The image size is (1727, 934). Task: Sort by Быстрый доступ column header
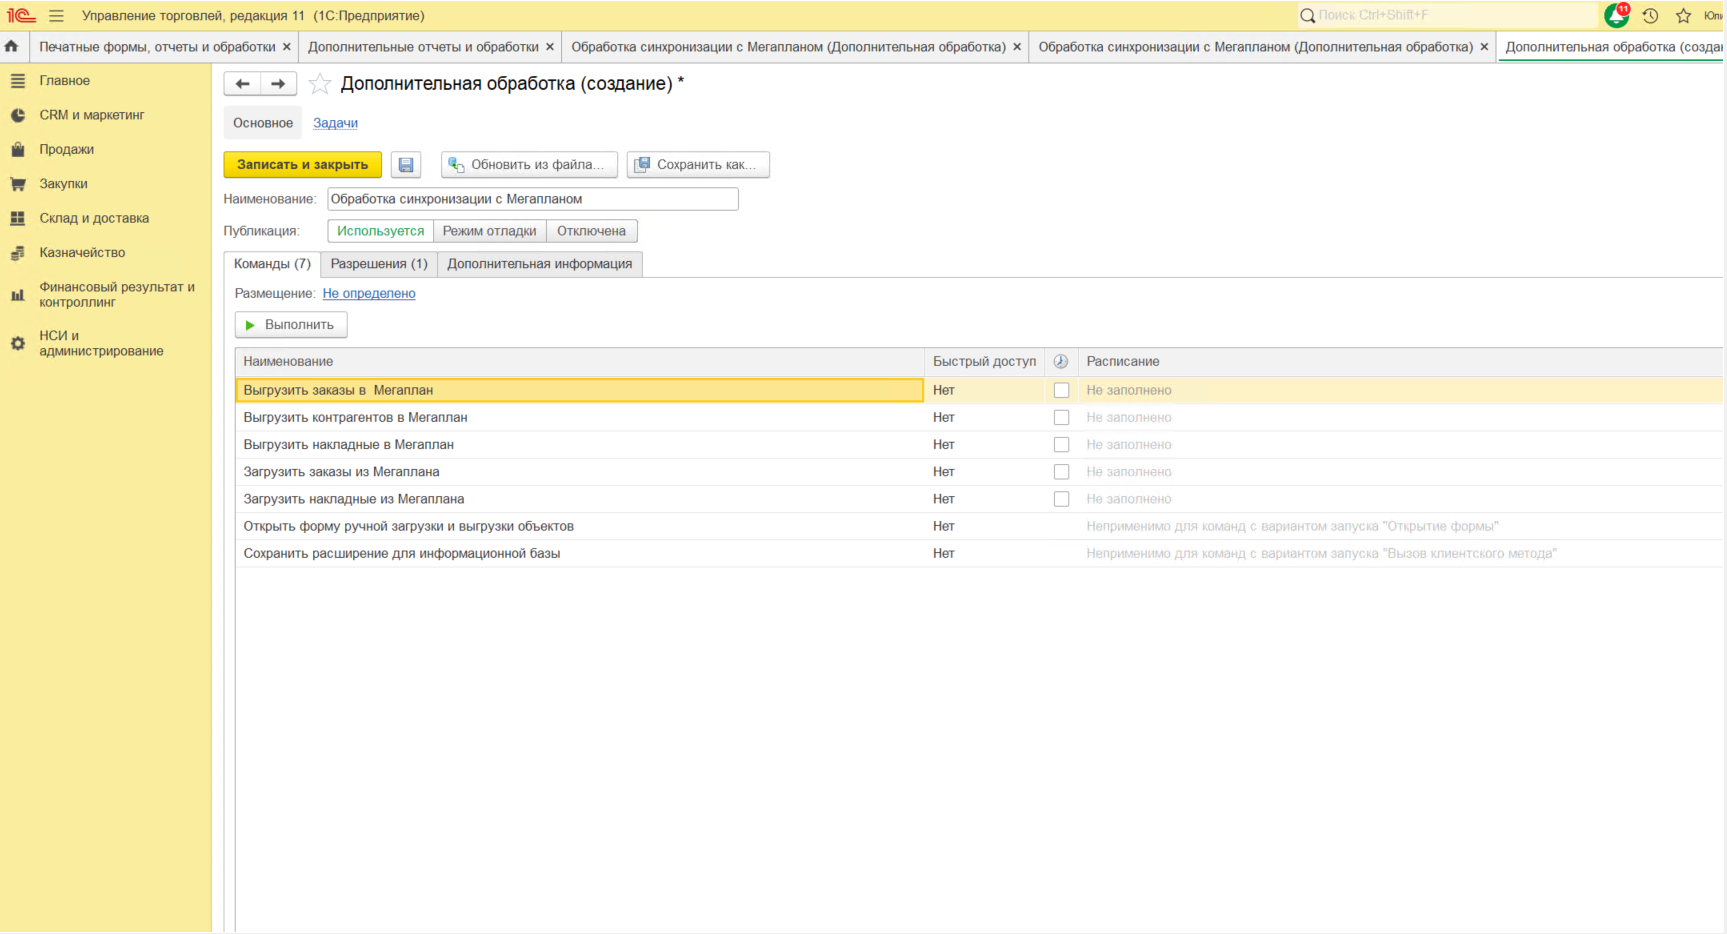985,361
